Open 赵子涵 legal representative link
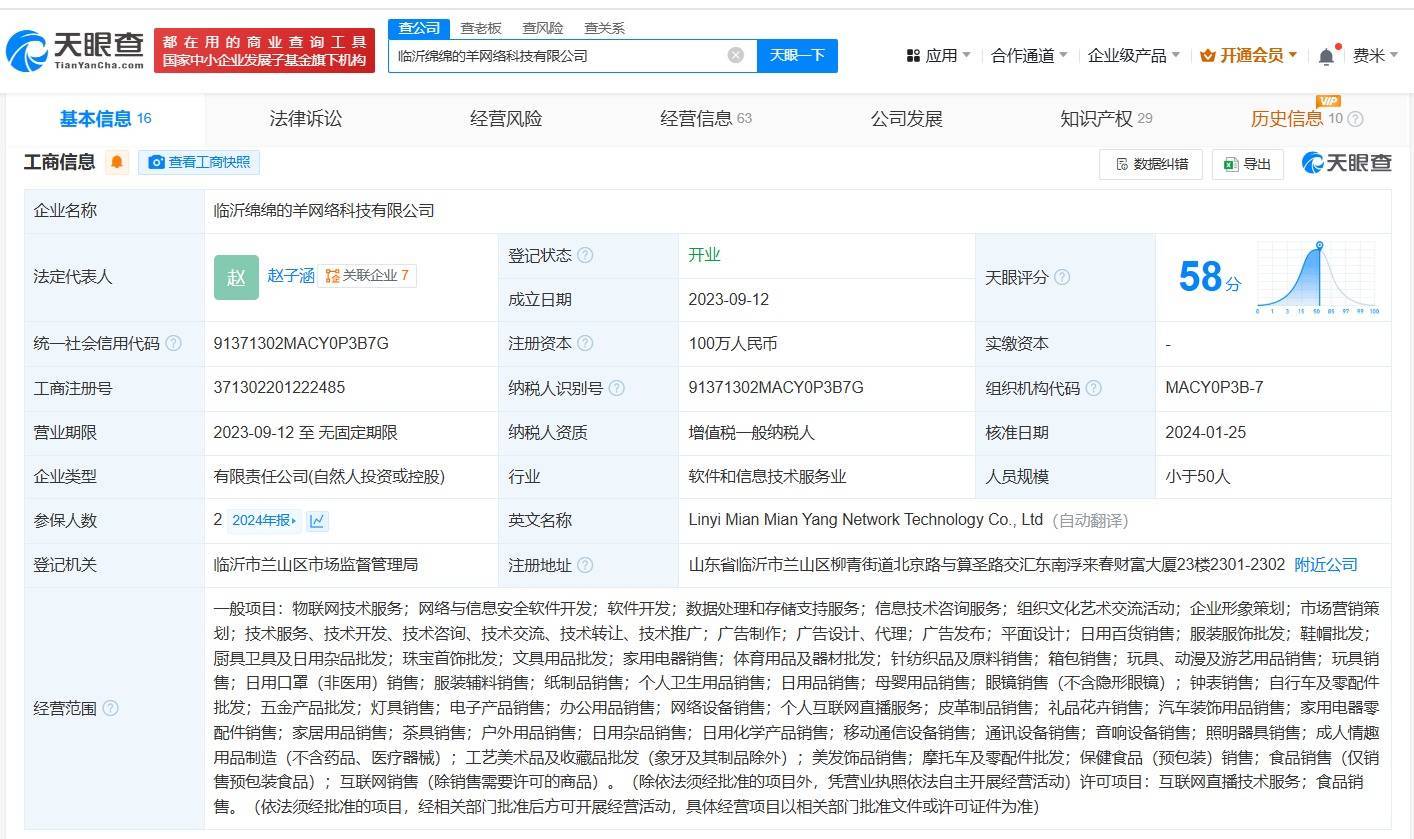 290,275
